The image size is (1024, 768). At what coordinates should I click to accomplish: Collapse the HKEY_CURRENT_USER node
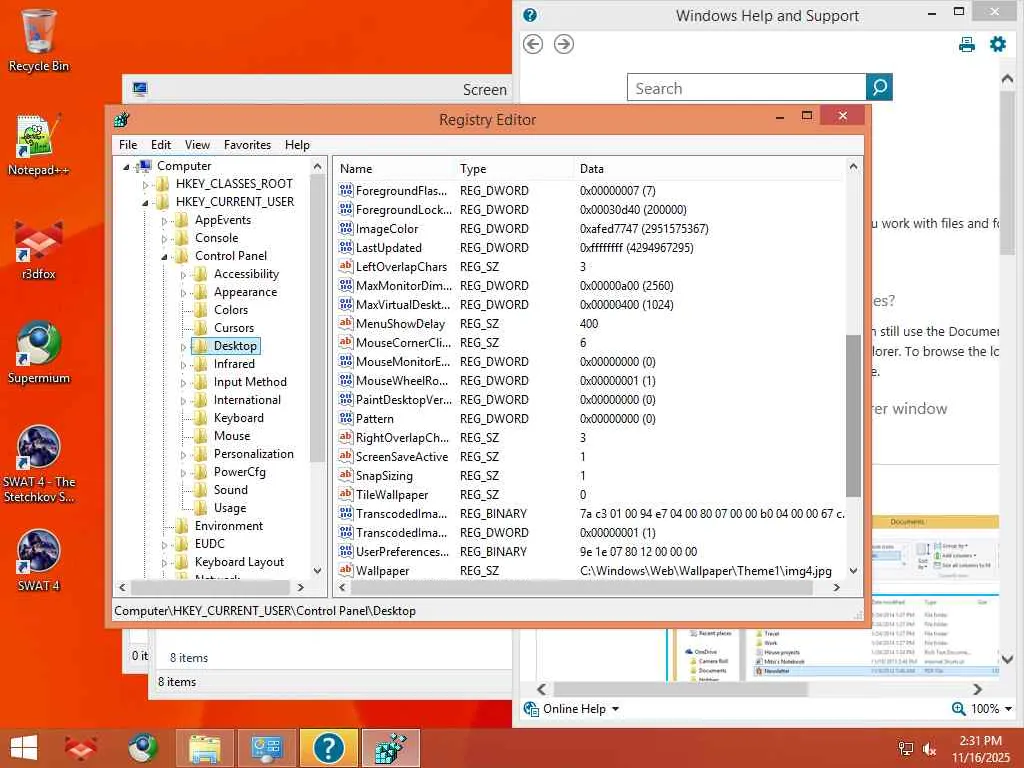click(x=145, y=203)
